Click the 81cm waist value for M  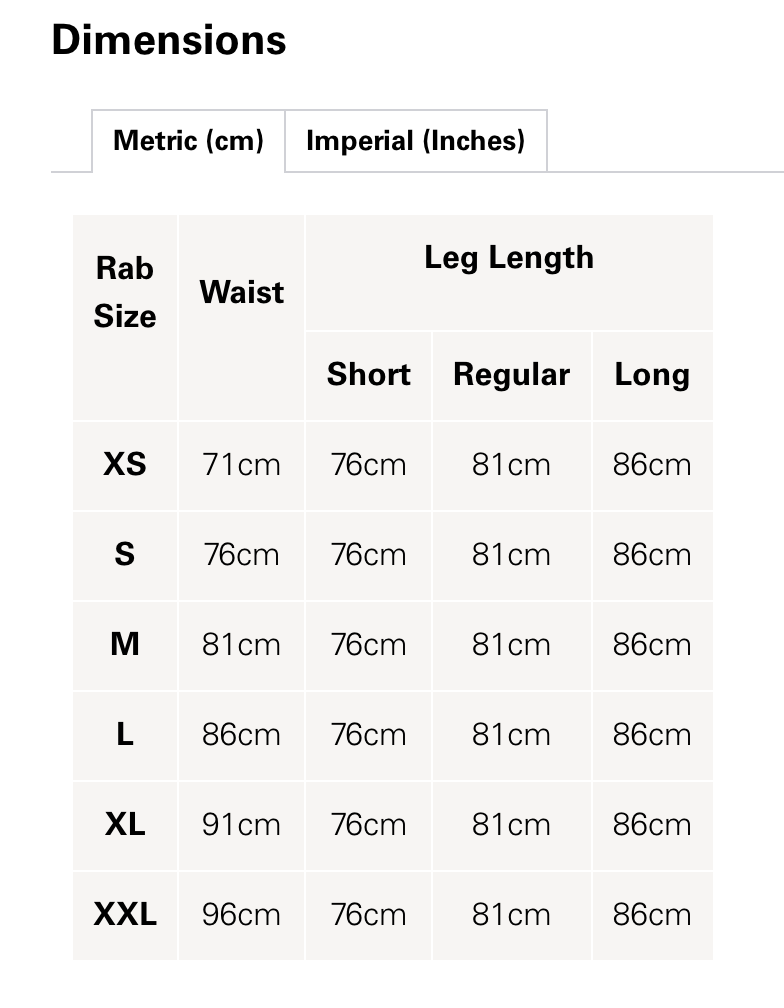242,645
